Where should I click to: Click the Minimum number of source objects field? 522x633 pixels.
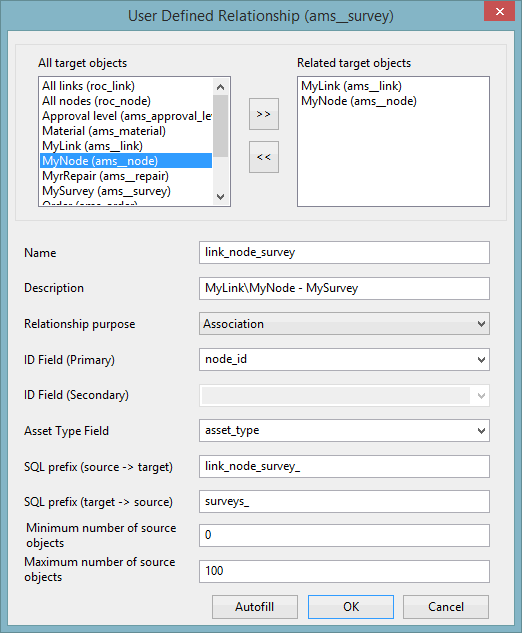(x=344, y=535)
